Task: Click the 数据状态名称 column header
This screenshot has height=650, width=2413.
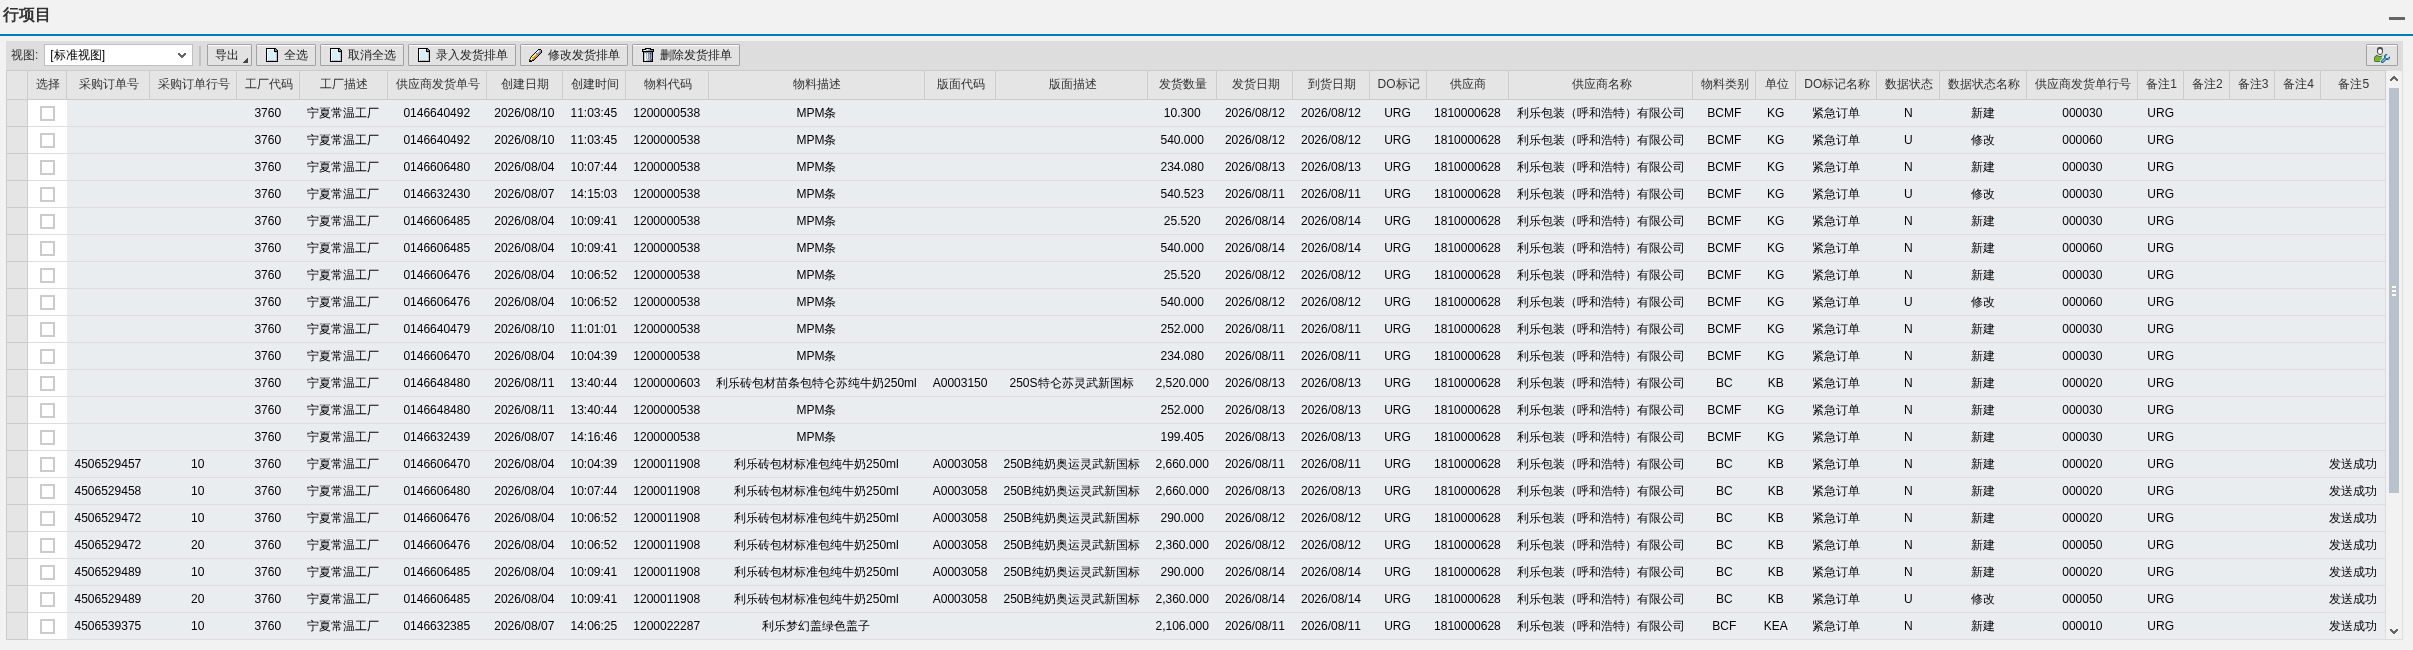Action: [x=1983, y=85]
